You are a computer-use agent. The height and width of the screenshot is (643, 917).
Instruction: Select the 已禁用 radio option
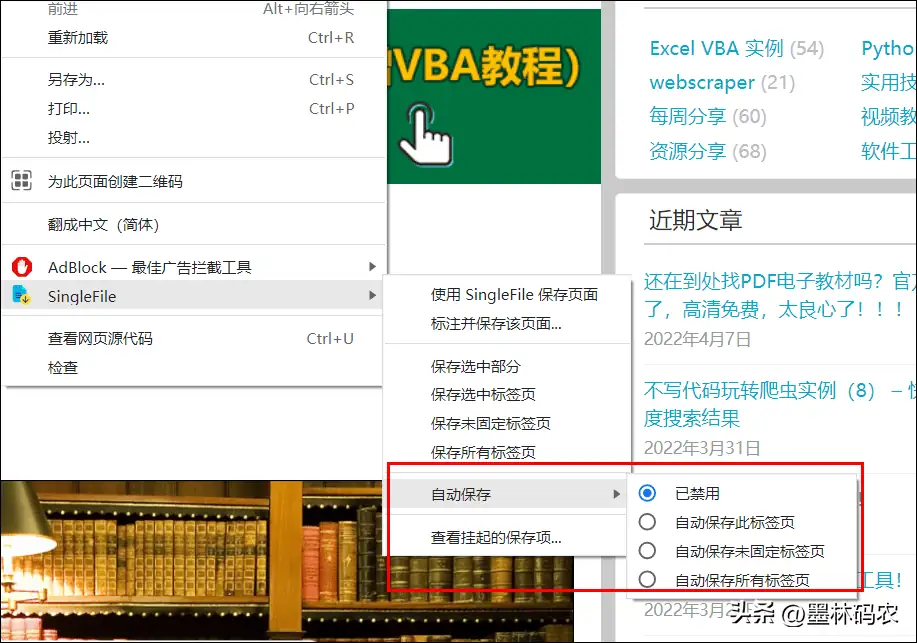(x=649, y=492)
